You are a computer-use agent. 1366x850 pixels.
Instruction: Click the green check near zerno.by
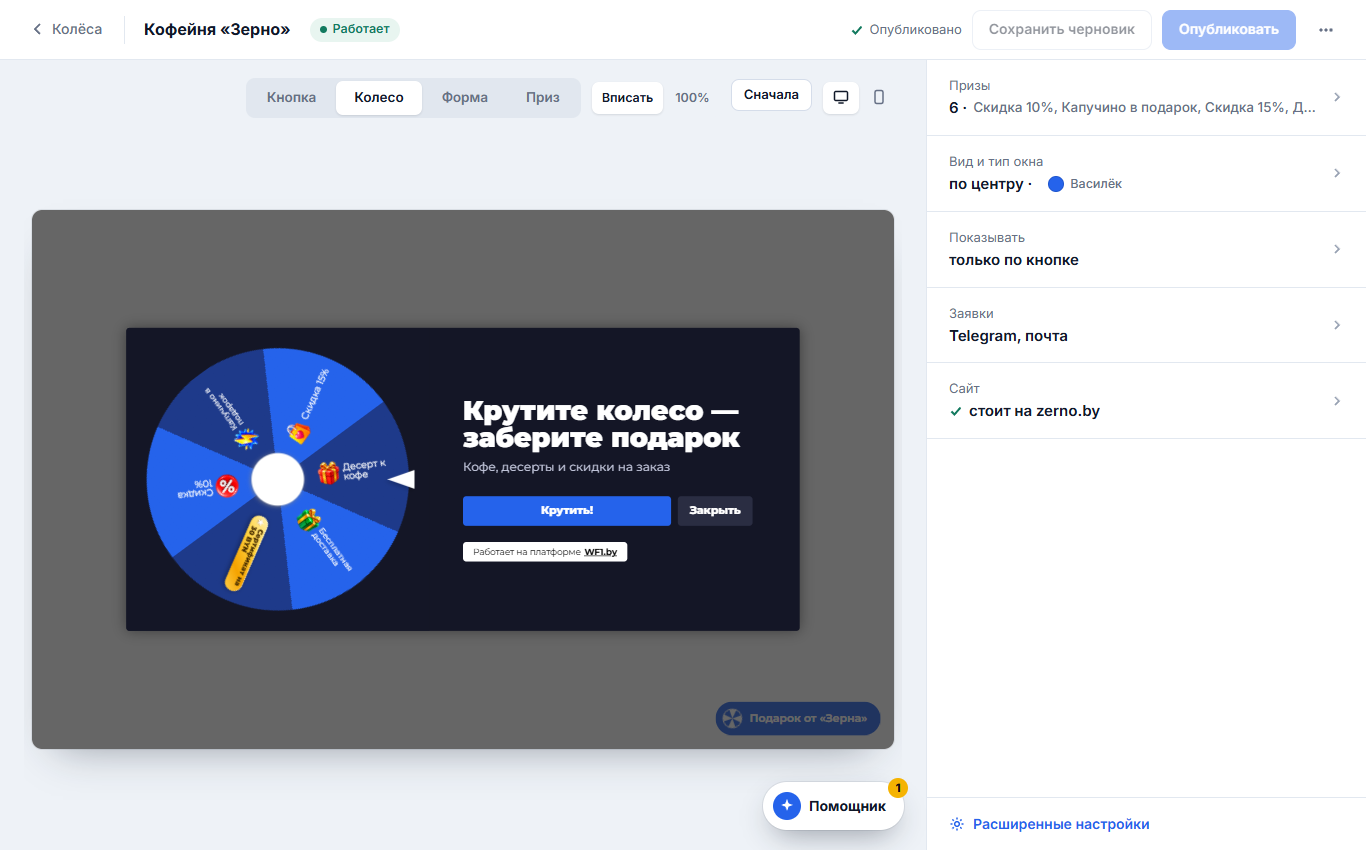[x=956, y=411]
